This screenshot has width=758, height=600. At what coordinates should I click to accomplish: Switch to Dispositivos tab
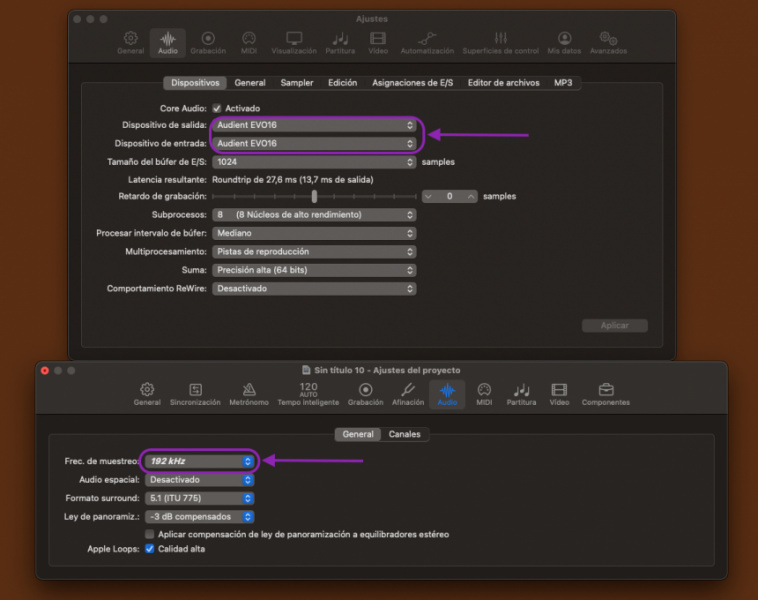[x=195, y=83]
